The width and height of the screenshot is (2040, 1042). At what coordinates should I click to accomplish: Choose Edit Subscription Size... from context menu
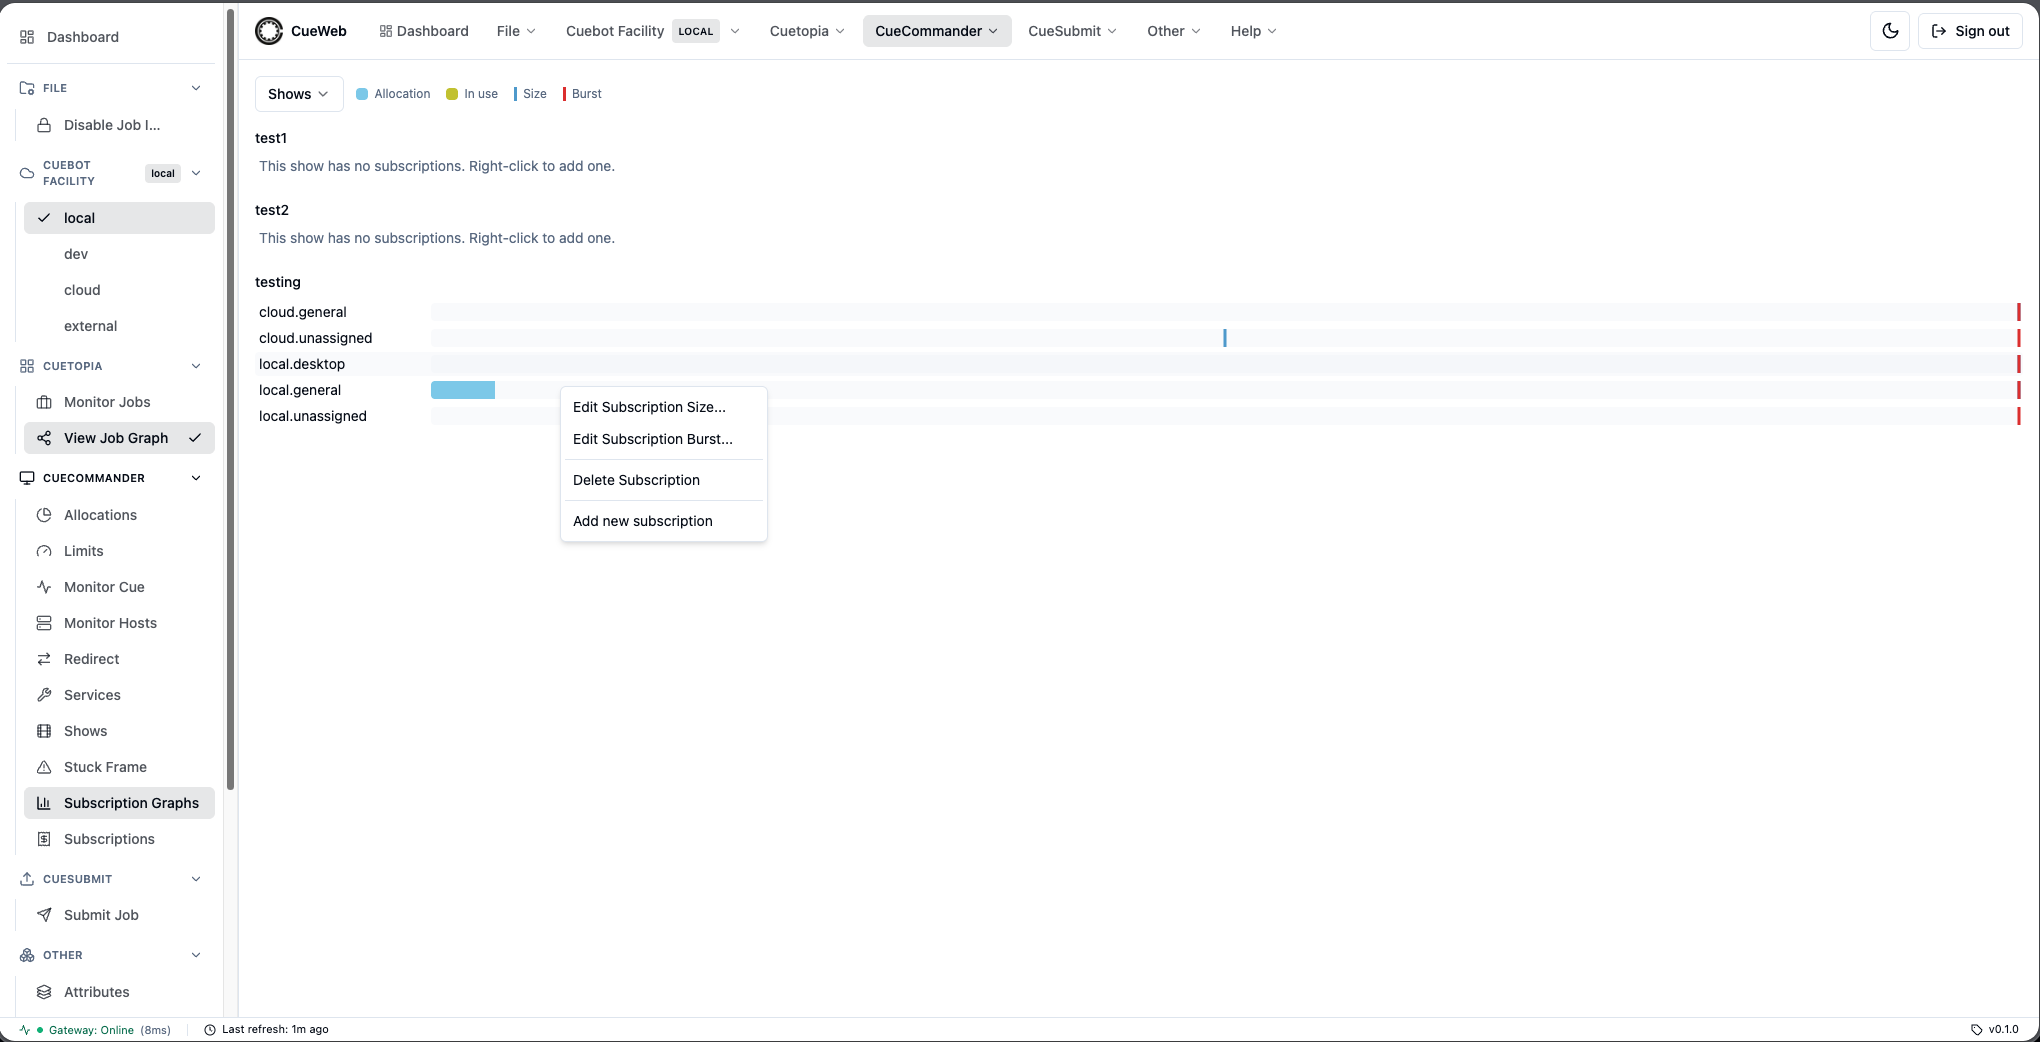(664, 407)
